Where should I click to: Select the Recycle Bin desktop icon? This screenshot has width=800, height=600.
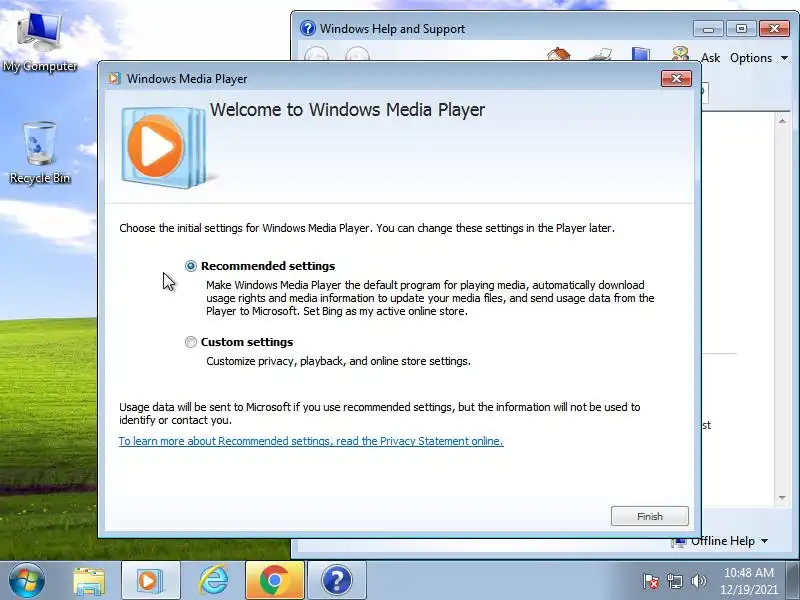[40, 153]
